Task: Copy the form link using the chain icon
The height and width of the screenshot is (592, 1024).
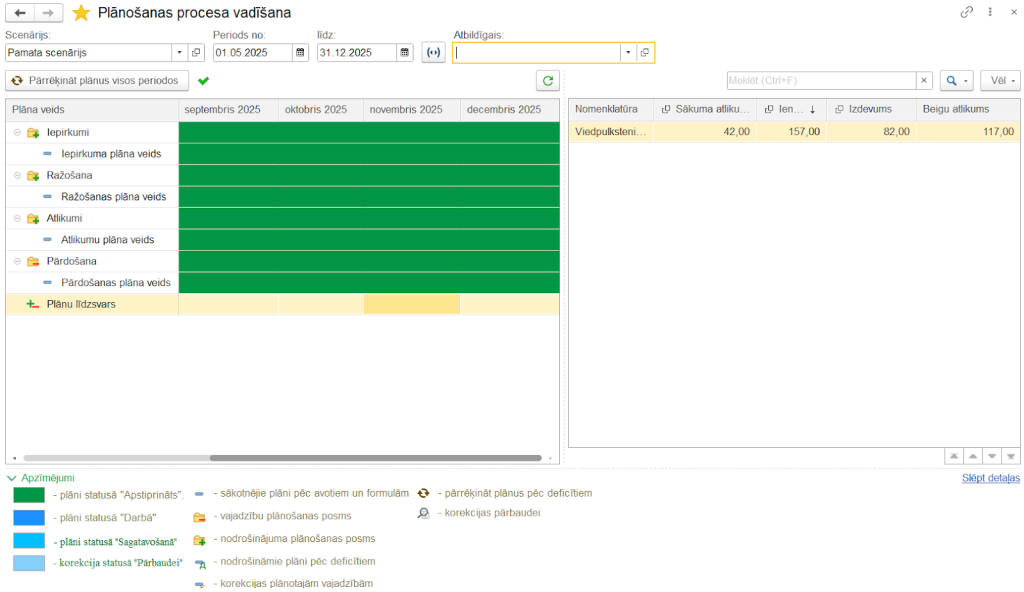Action: [x=967, y=11]
